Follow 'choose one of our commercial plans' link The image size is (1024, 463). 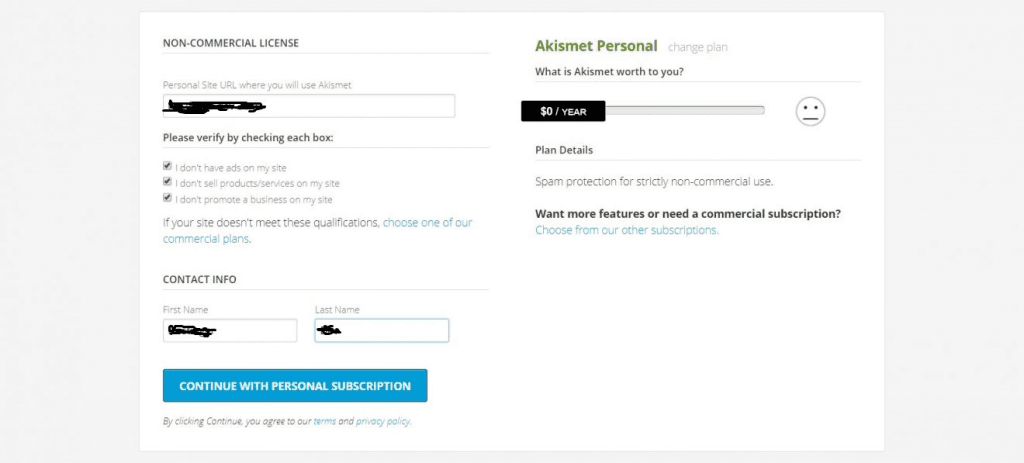pos(317,231)
